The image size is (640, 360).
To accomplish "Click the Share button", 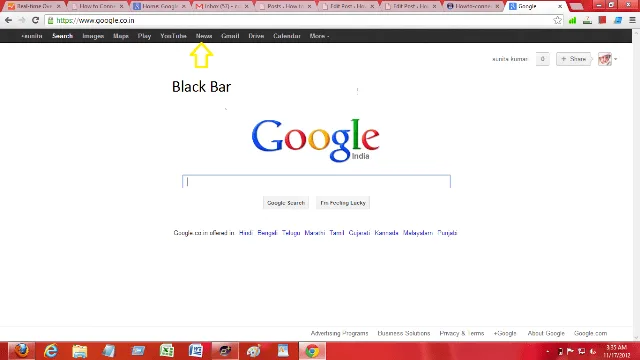I will click(574, 59).
